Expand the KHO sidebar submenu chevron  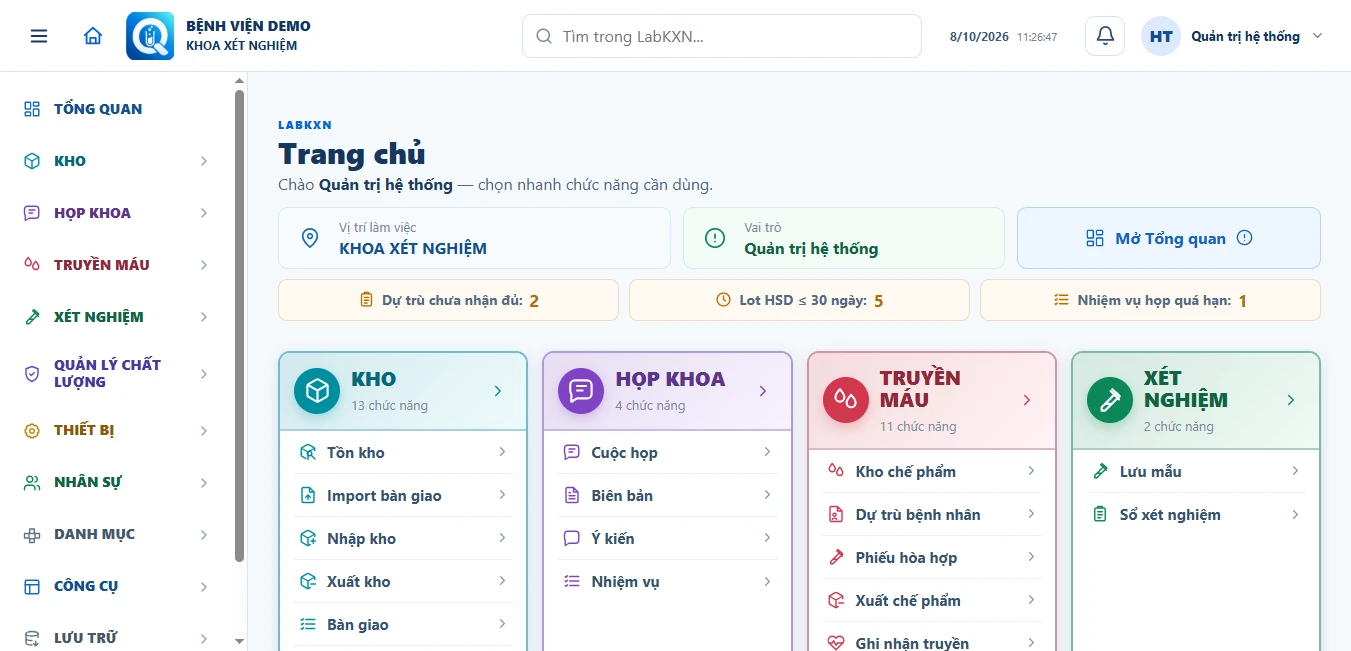[x=204, y=161]
